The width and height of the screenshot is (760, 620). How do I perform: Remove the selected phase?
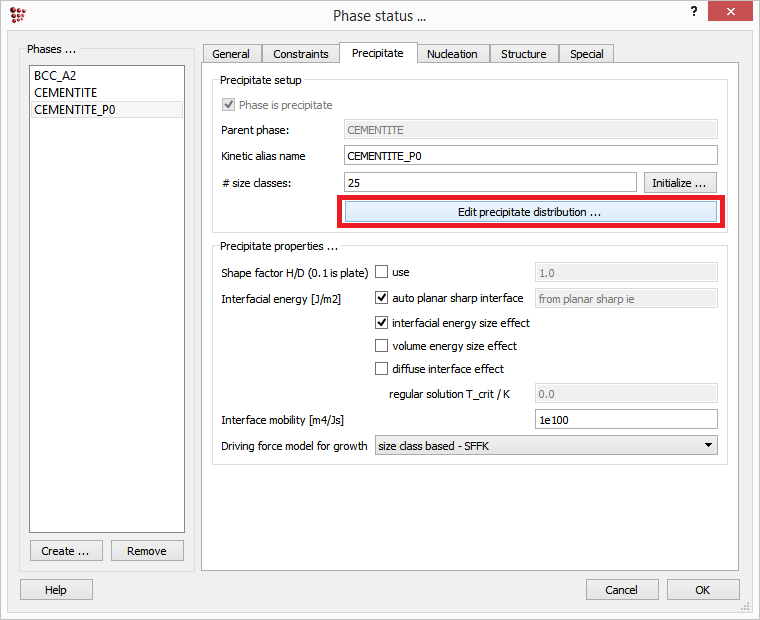pos(147,551)
